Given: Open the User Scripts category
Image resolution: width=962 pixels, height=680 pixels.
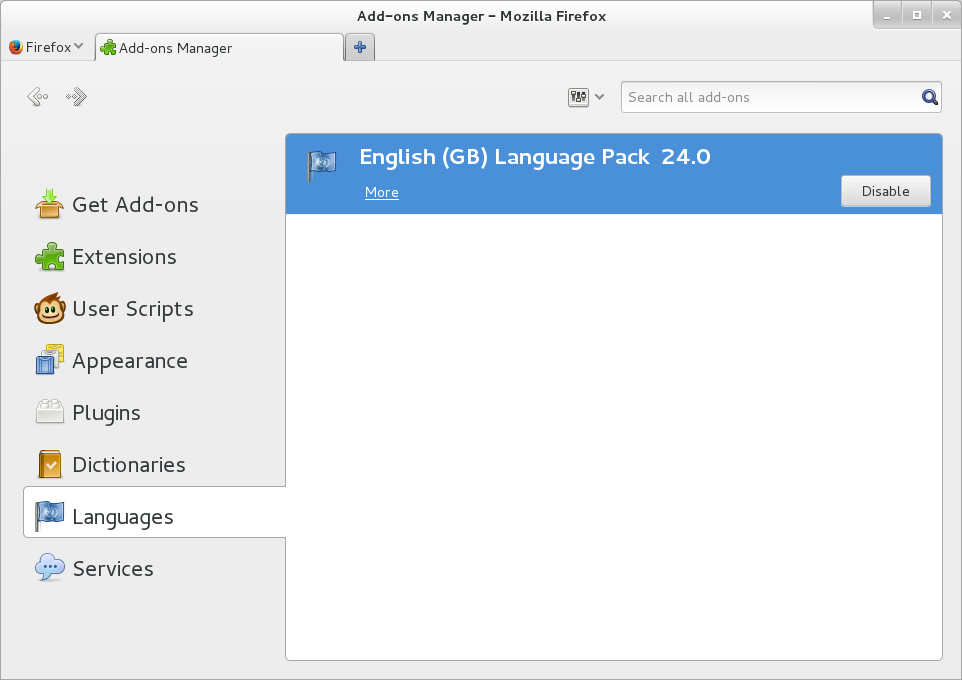Looking at the screenshot, I should coord(155,309).
